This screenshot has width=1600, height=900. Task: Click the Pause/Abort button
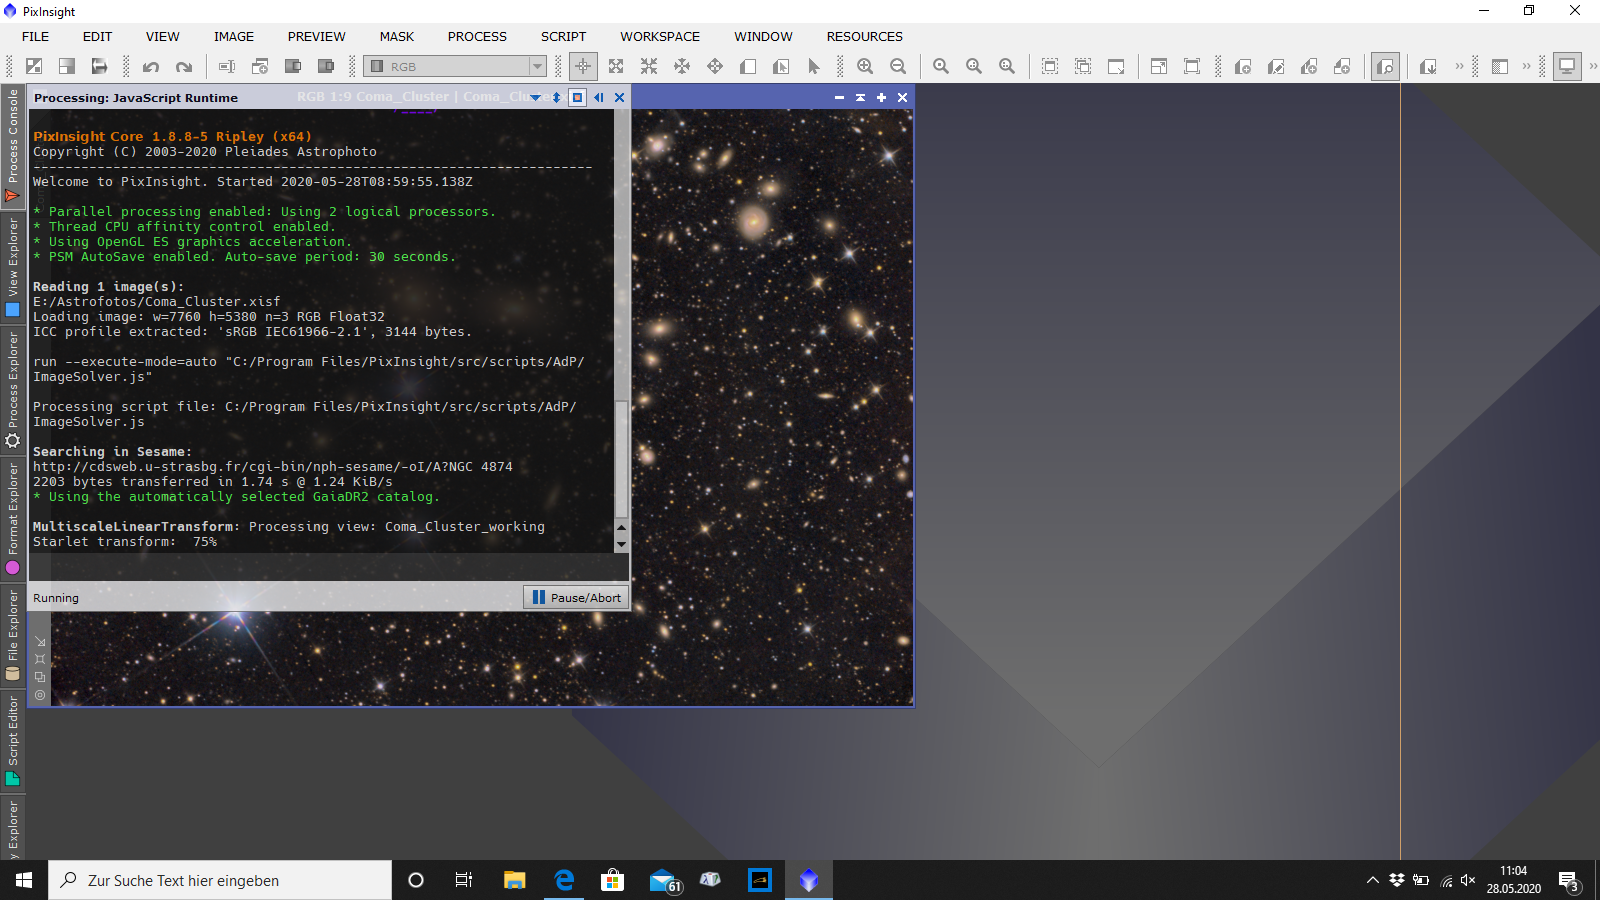(x=576, y=597)
